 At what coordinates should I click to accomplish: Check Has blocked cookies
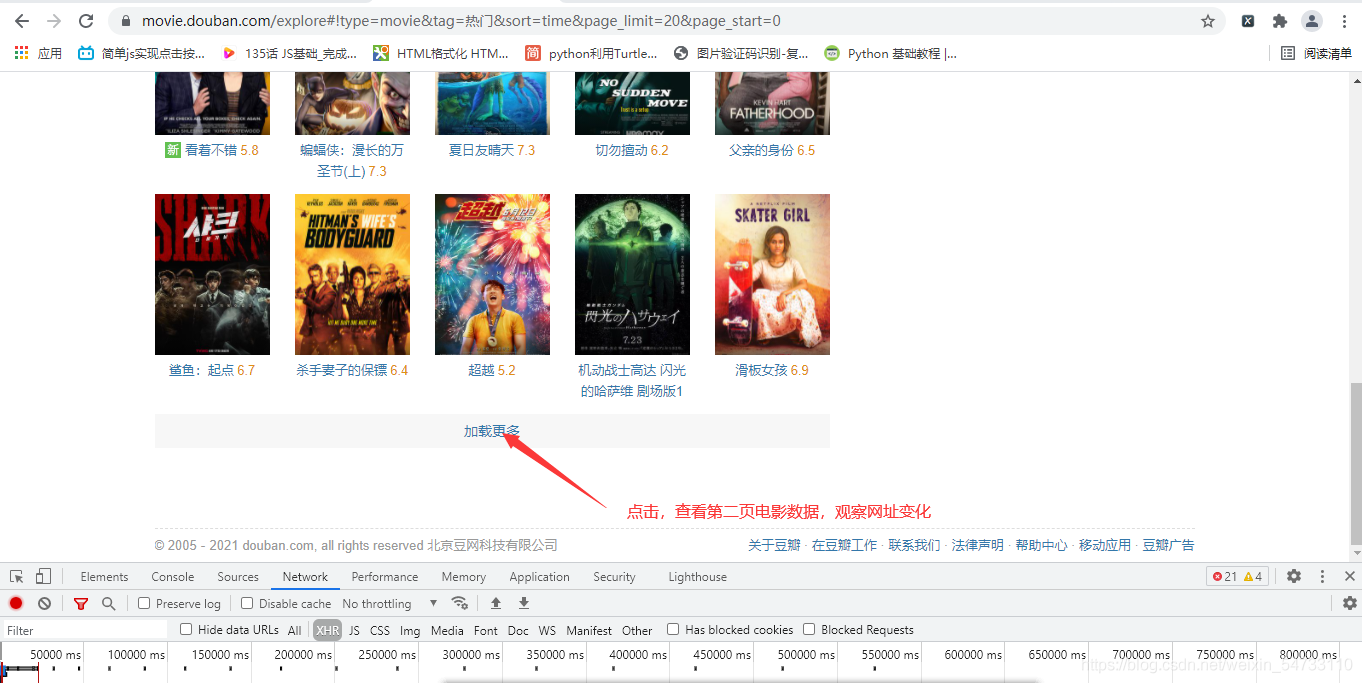[x=673, y=629]
